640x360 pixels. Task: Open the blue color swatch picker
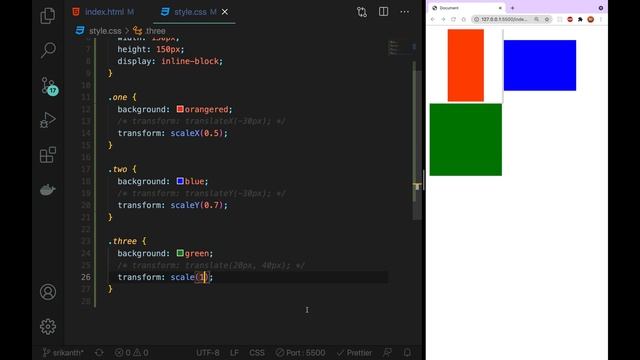coord(180,181)
